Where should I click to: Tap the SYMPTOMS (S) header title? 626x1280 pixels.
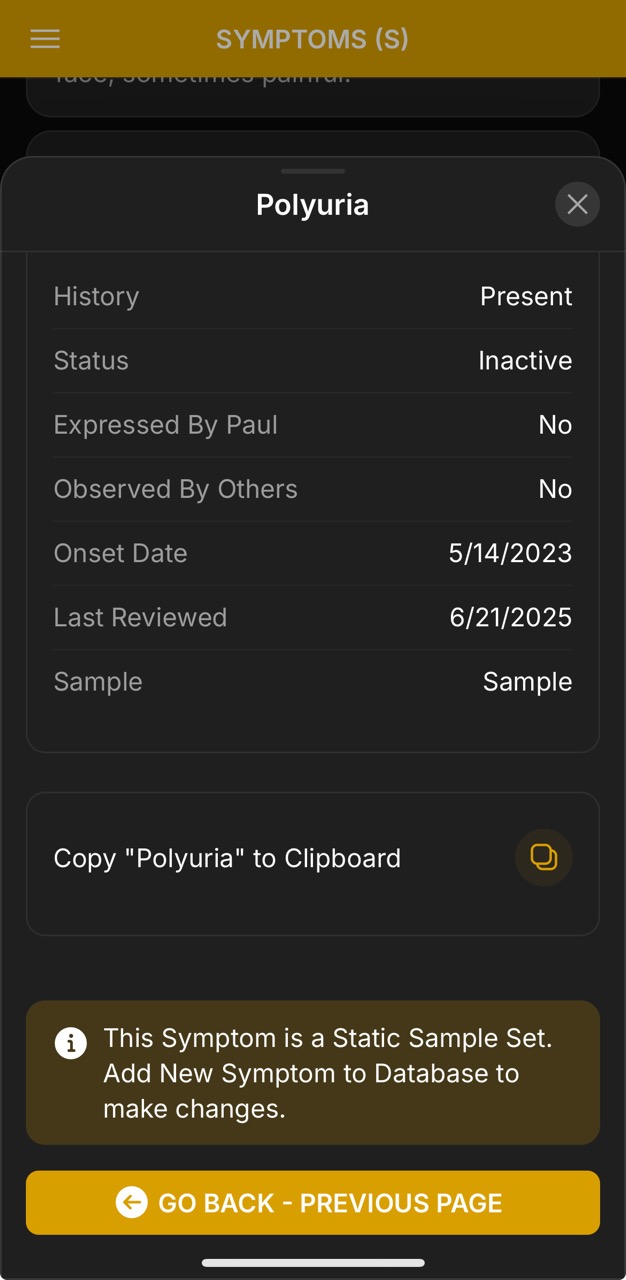coord(312,39)
